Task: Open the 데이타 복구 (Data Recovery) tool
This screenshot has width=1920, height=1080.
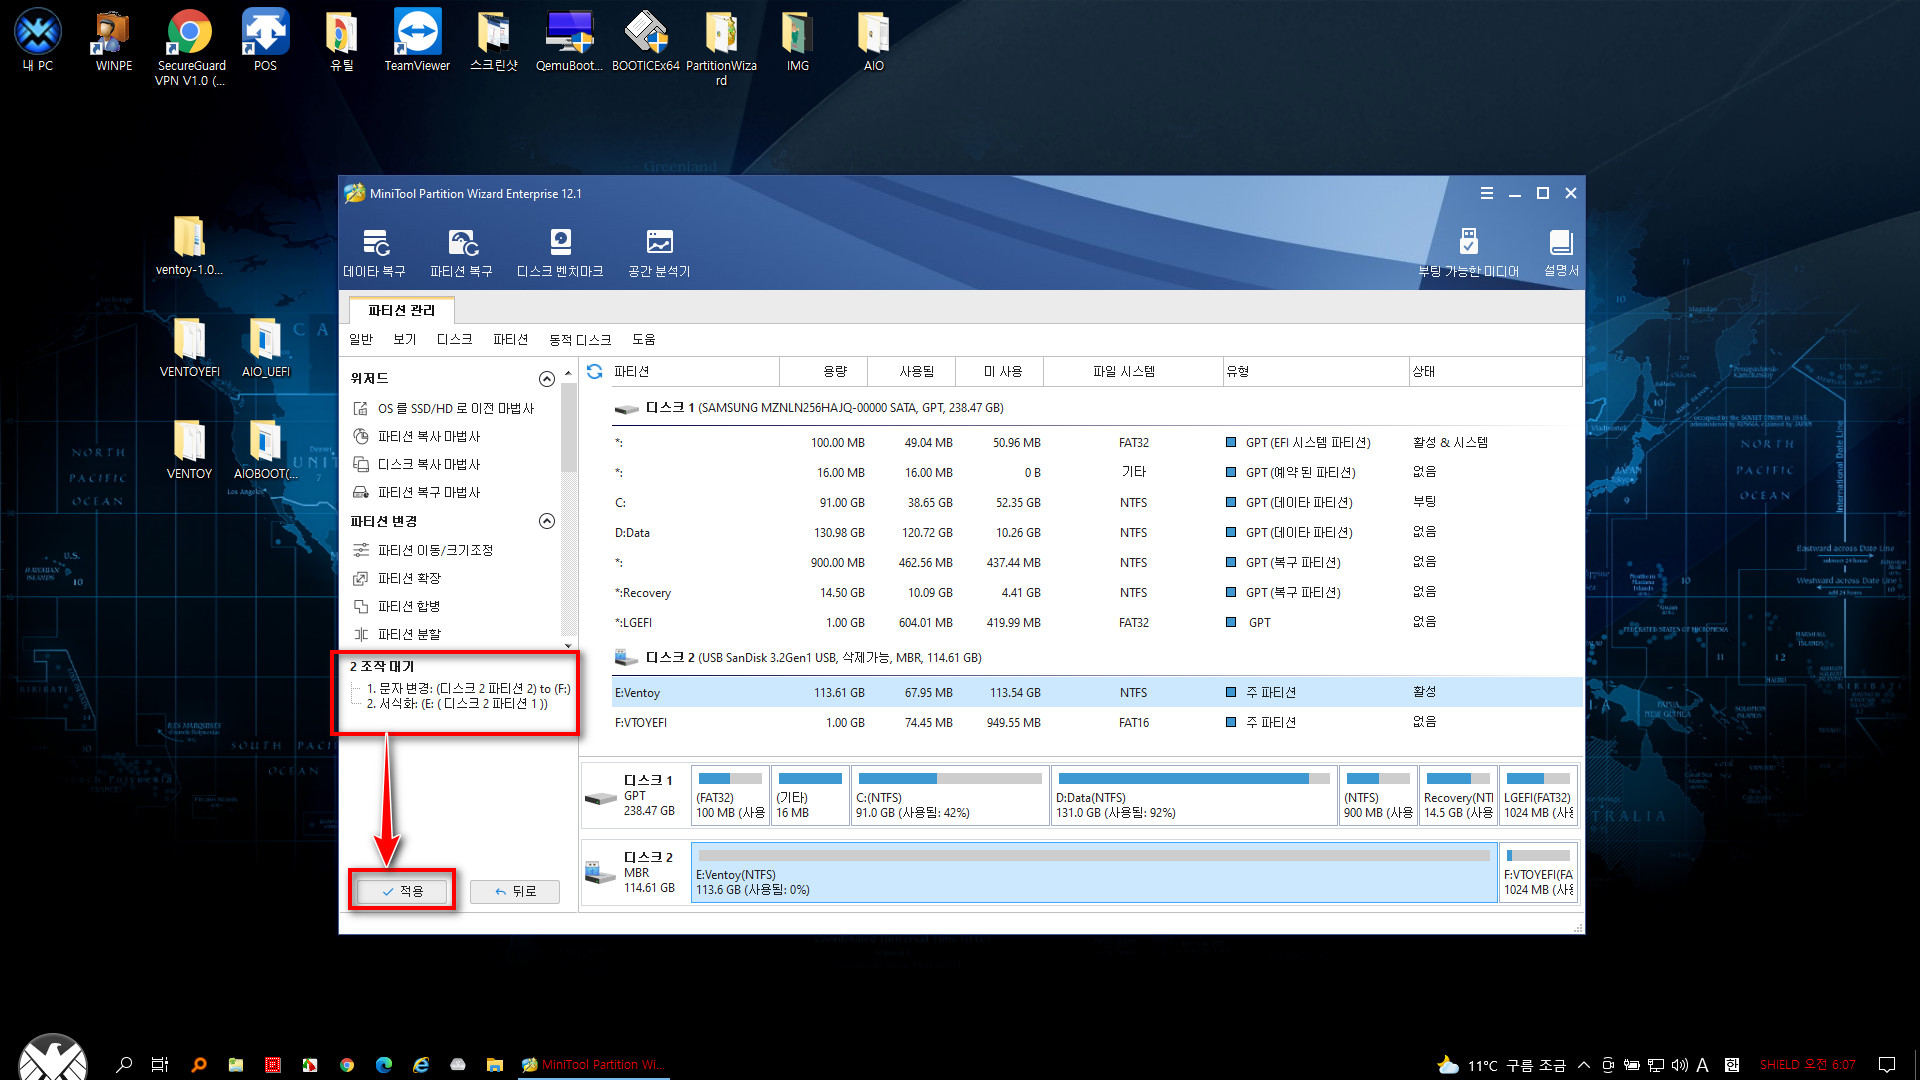Action: click(375, 253)
